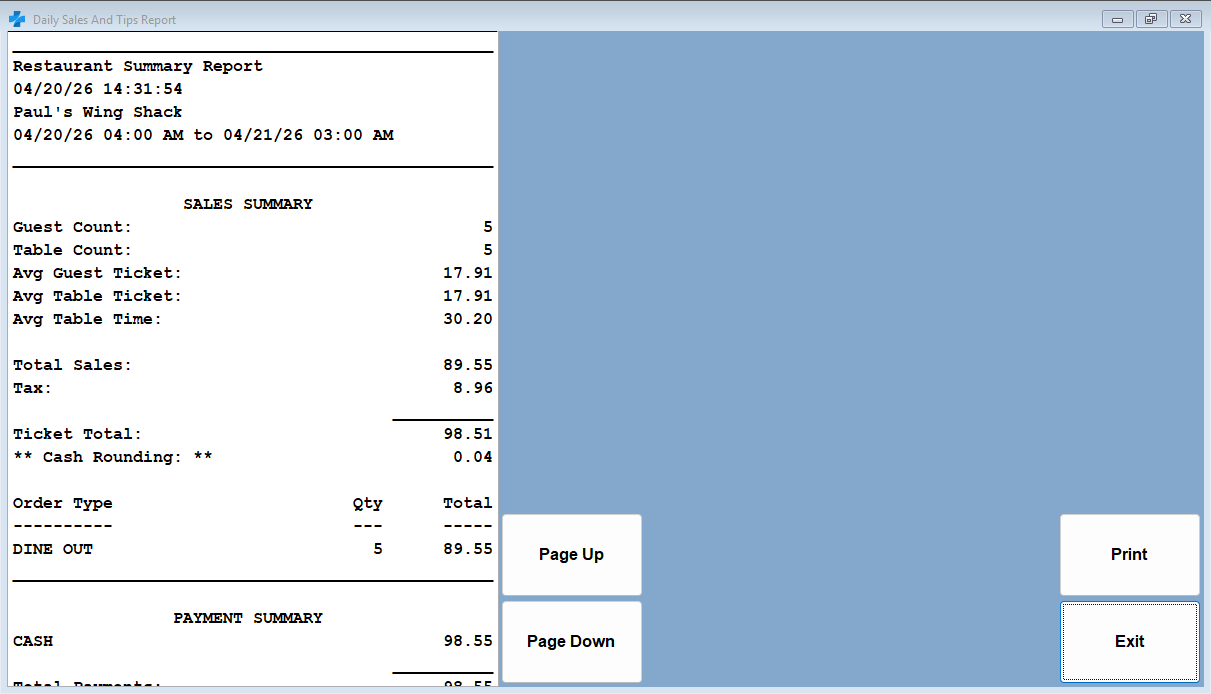The height and width of the screenshot is (694, 1211).
Task: Click the Page Down button
Action: coord(571,642)
